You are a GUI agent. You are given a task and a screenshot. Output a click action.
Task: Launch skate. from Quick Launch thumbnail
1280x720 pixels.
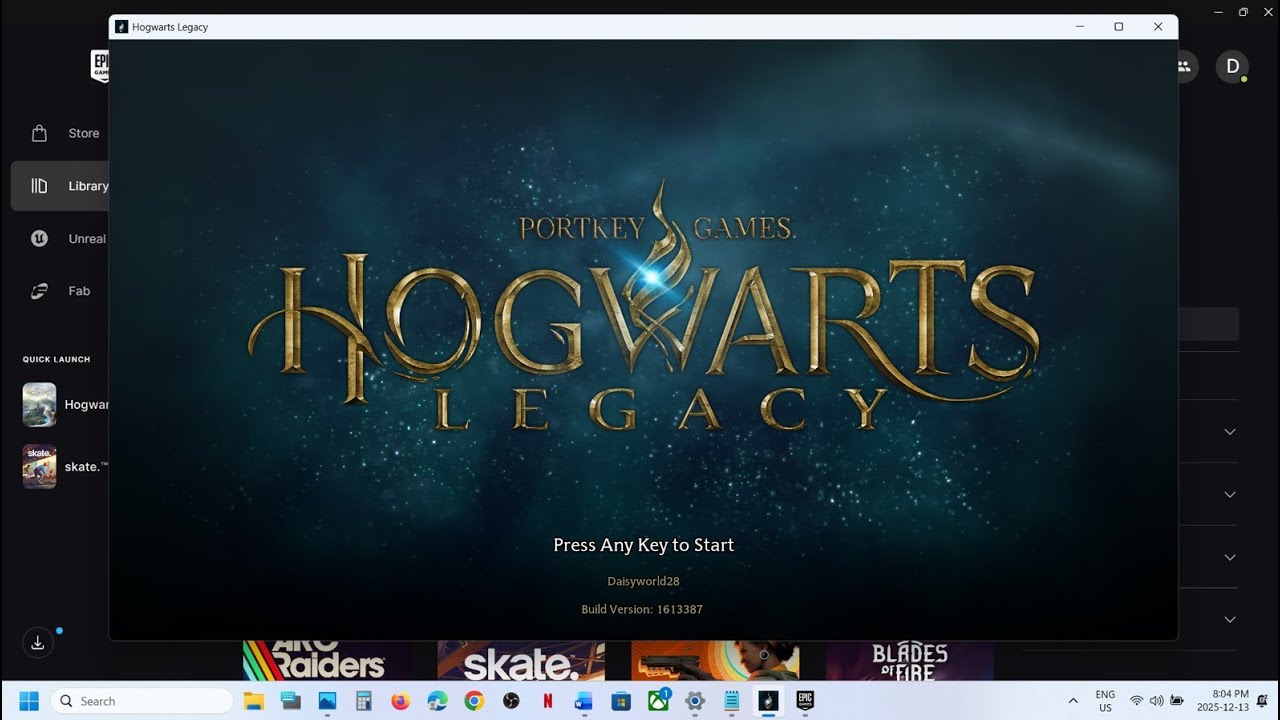point(39,466)
